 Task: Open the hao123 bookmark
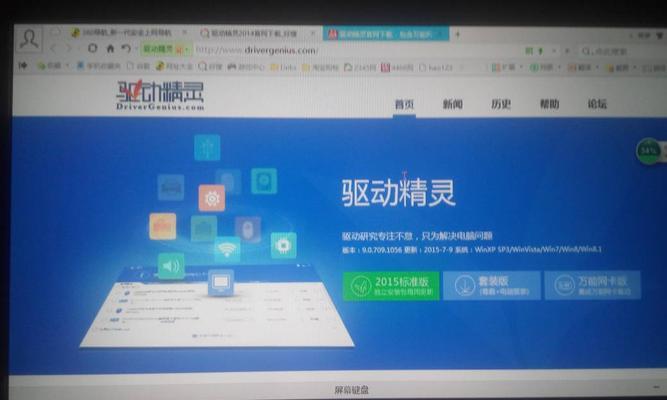pyautogui.click(x=436, y=68)
